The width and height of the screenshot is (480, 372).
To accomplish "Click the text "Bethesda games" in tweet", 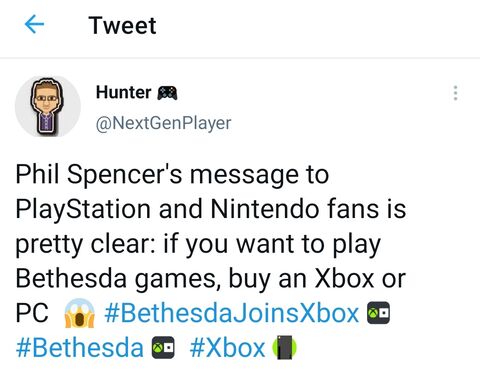I will (x=116, y=279).
